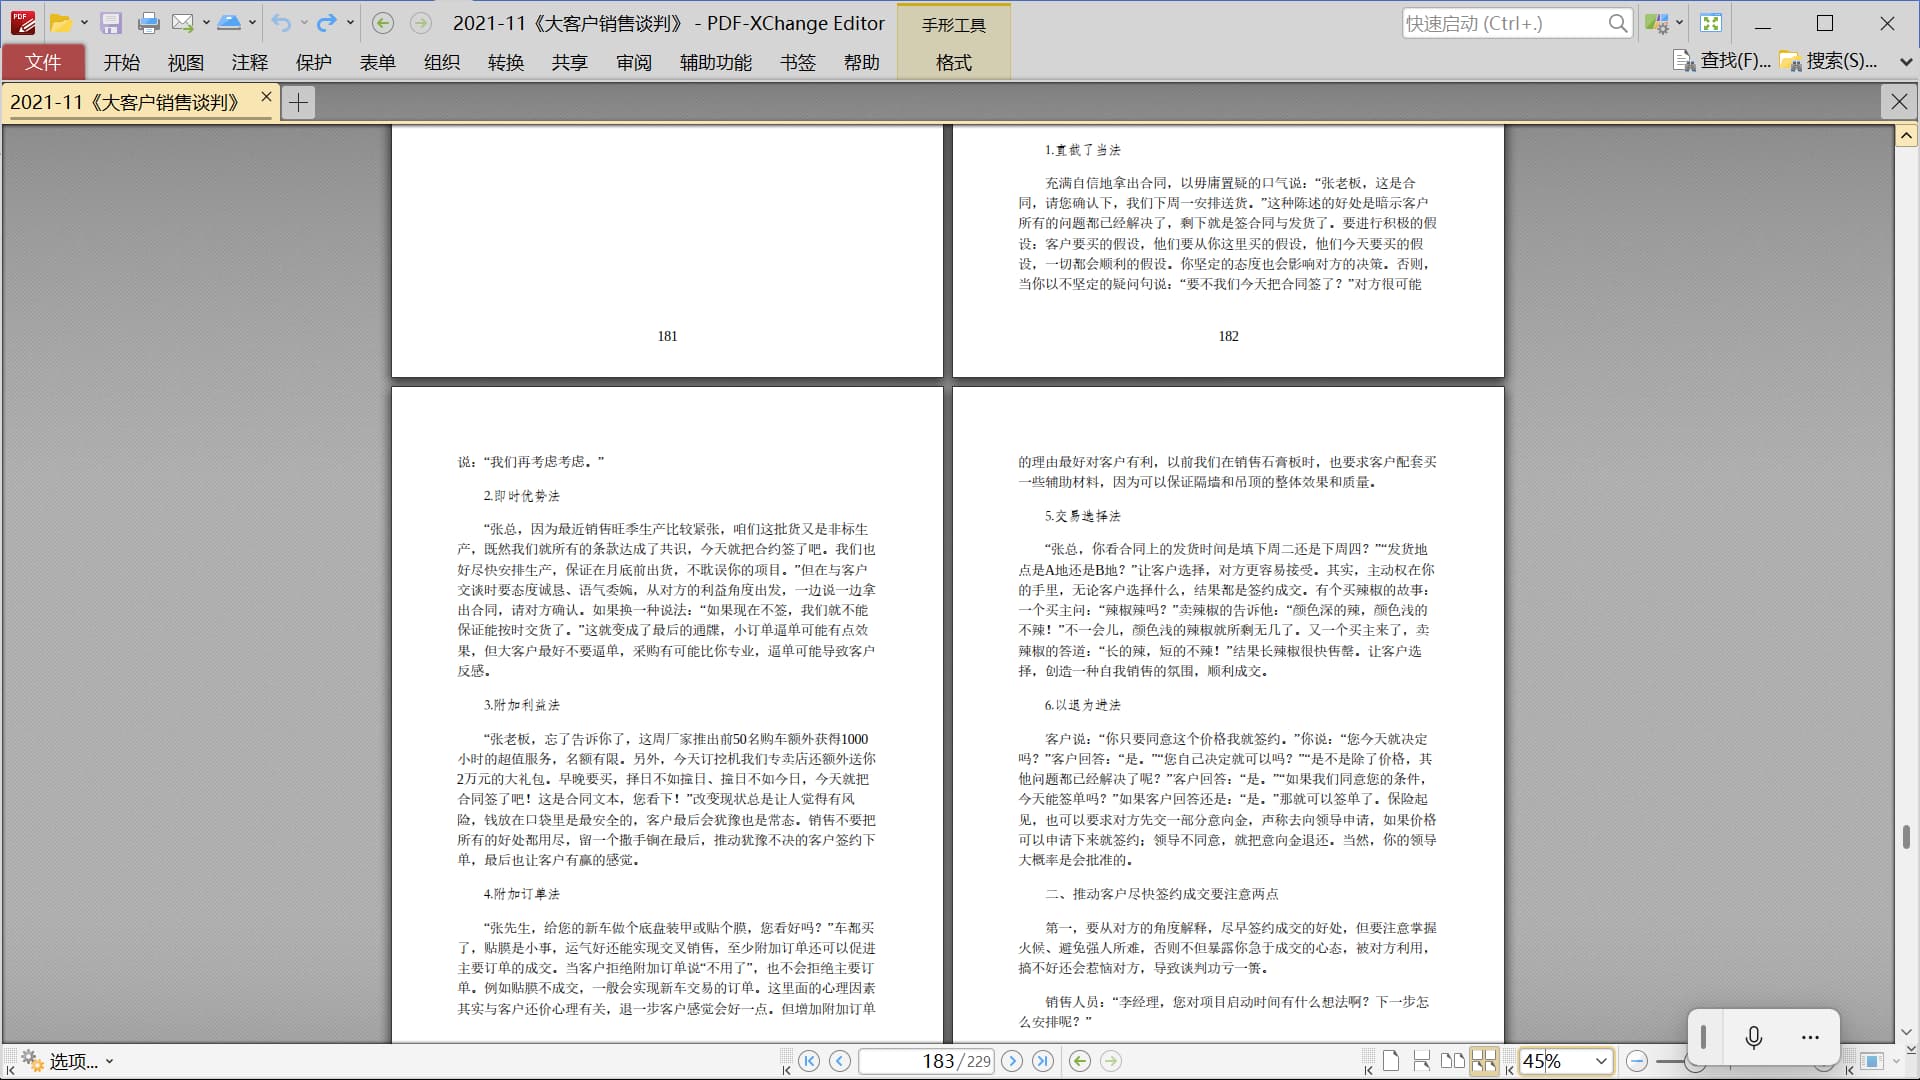1920x1080 pixels.
Task: Click the 查找(F) find button
Action: tap(1722, 61)
